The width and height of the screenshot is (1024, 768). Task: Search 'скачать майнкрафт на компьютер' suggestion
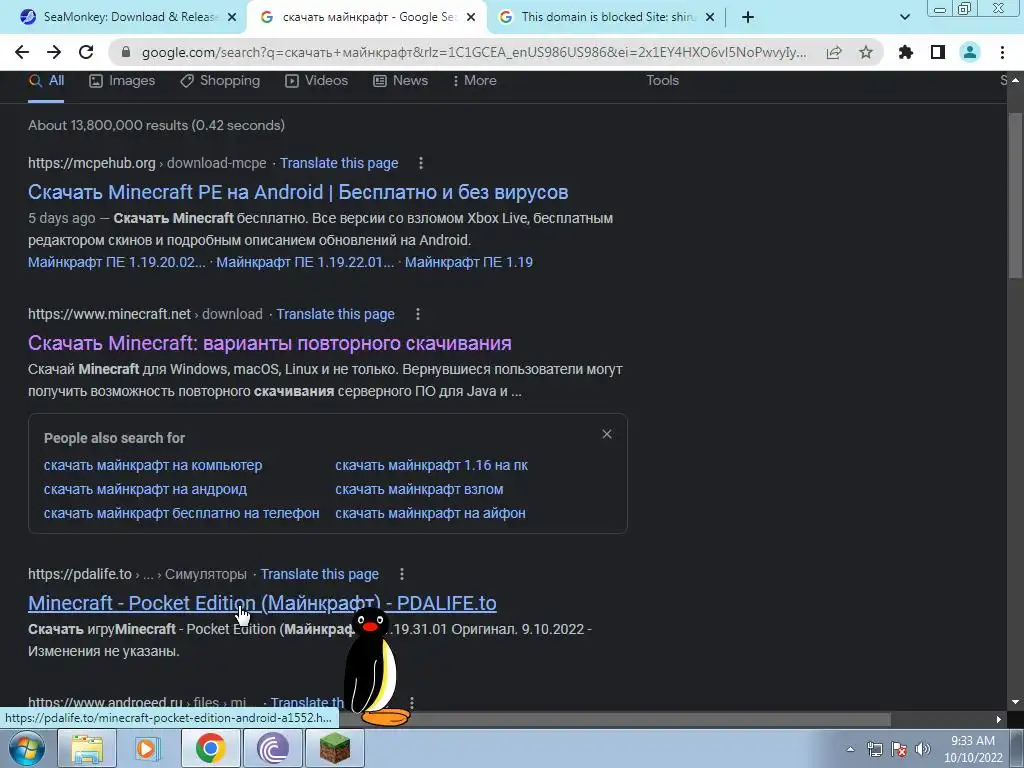(153, 466)
